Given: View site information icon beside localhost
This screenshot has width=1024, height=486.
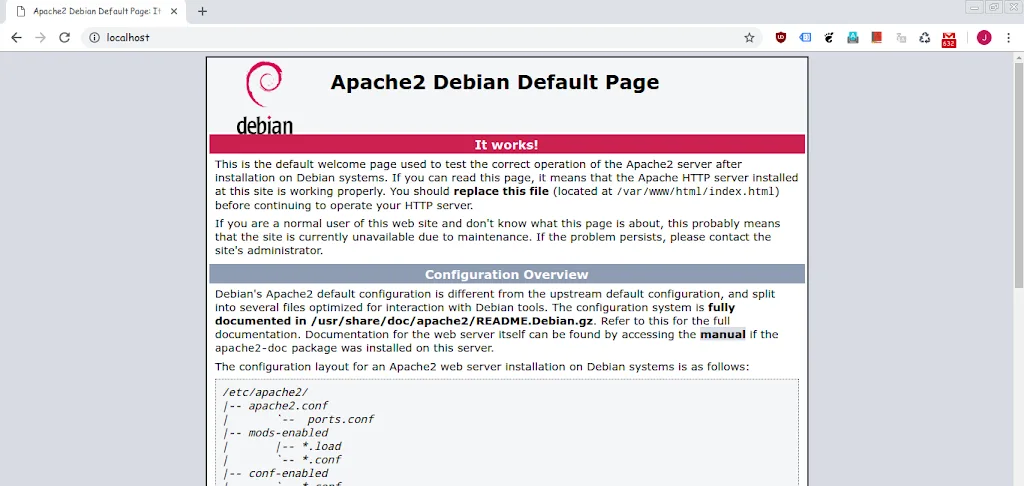Looking at the screenshot, I should pyautogui.click(x=95, y=37).
